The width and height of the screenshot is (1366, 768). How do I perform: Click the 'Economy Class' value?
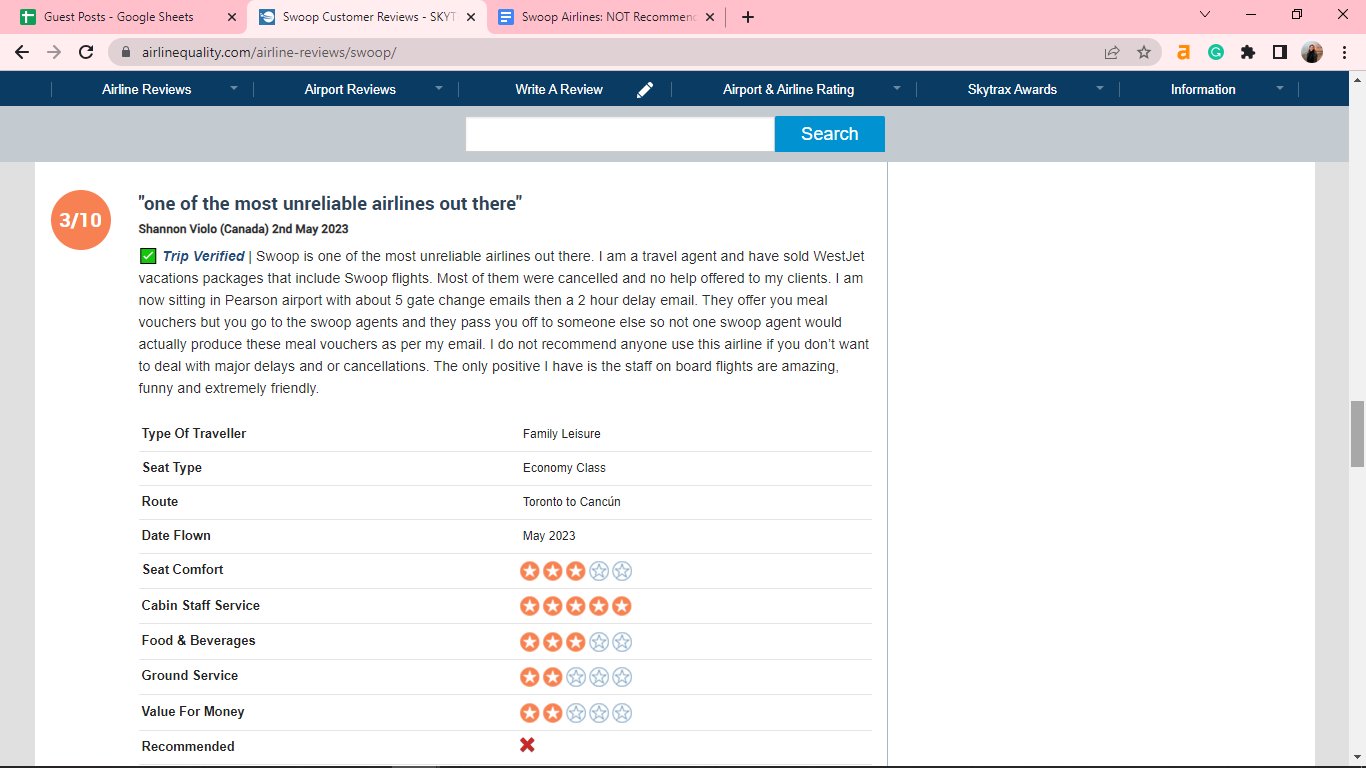coord(564,468)
